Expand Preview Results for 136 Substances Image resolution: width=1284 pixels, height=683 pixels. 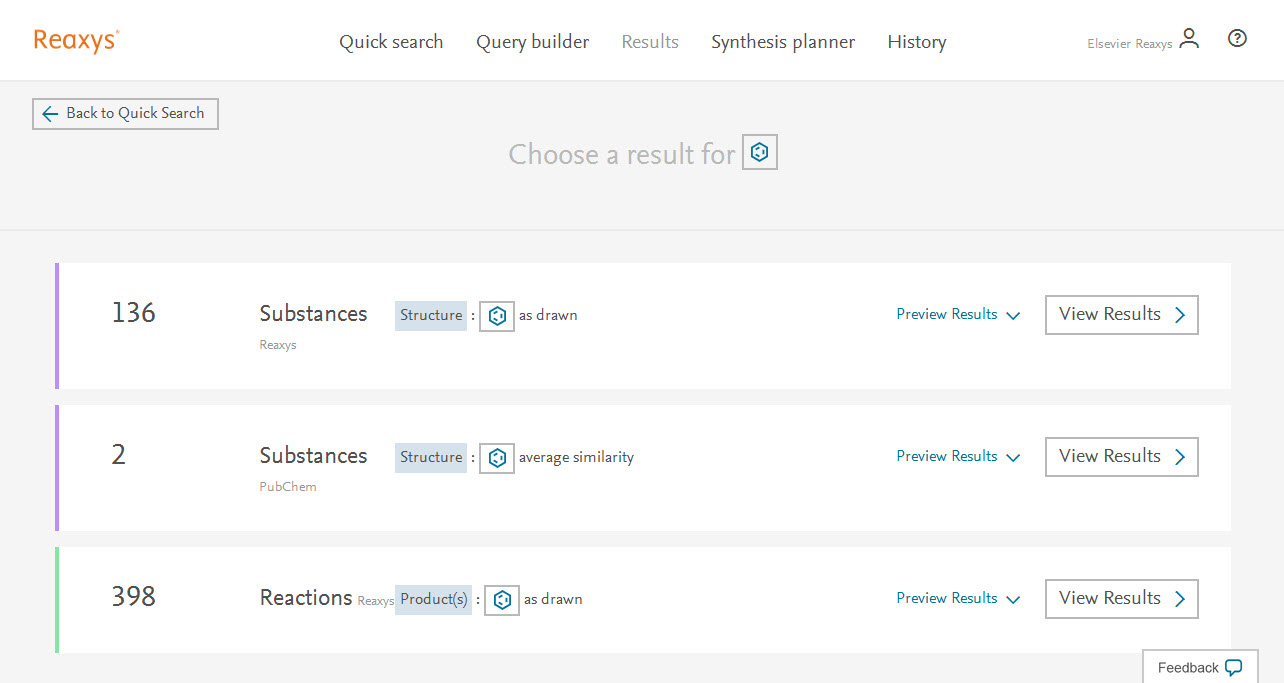pyautogui.click(x=957, y=315)
